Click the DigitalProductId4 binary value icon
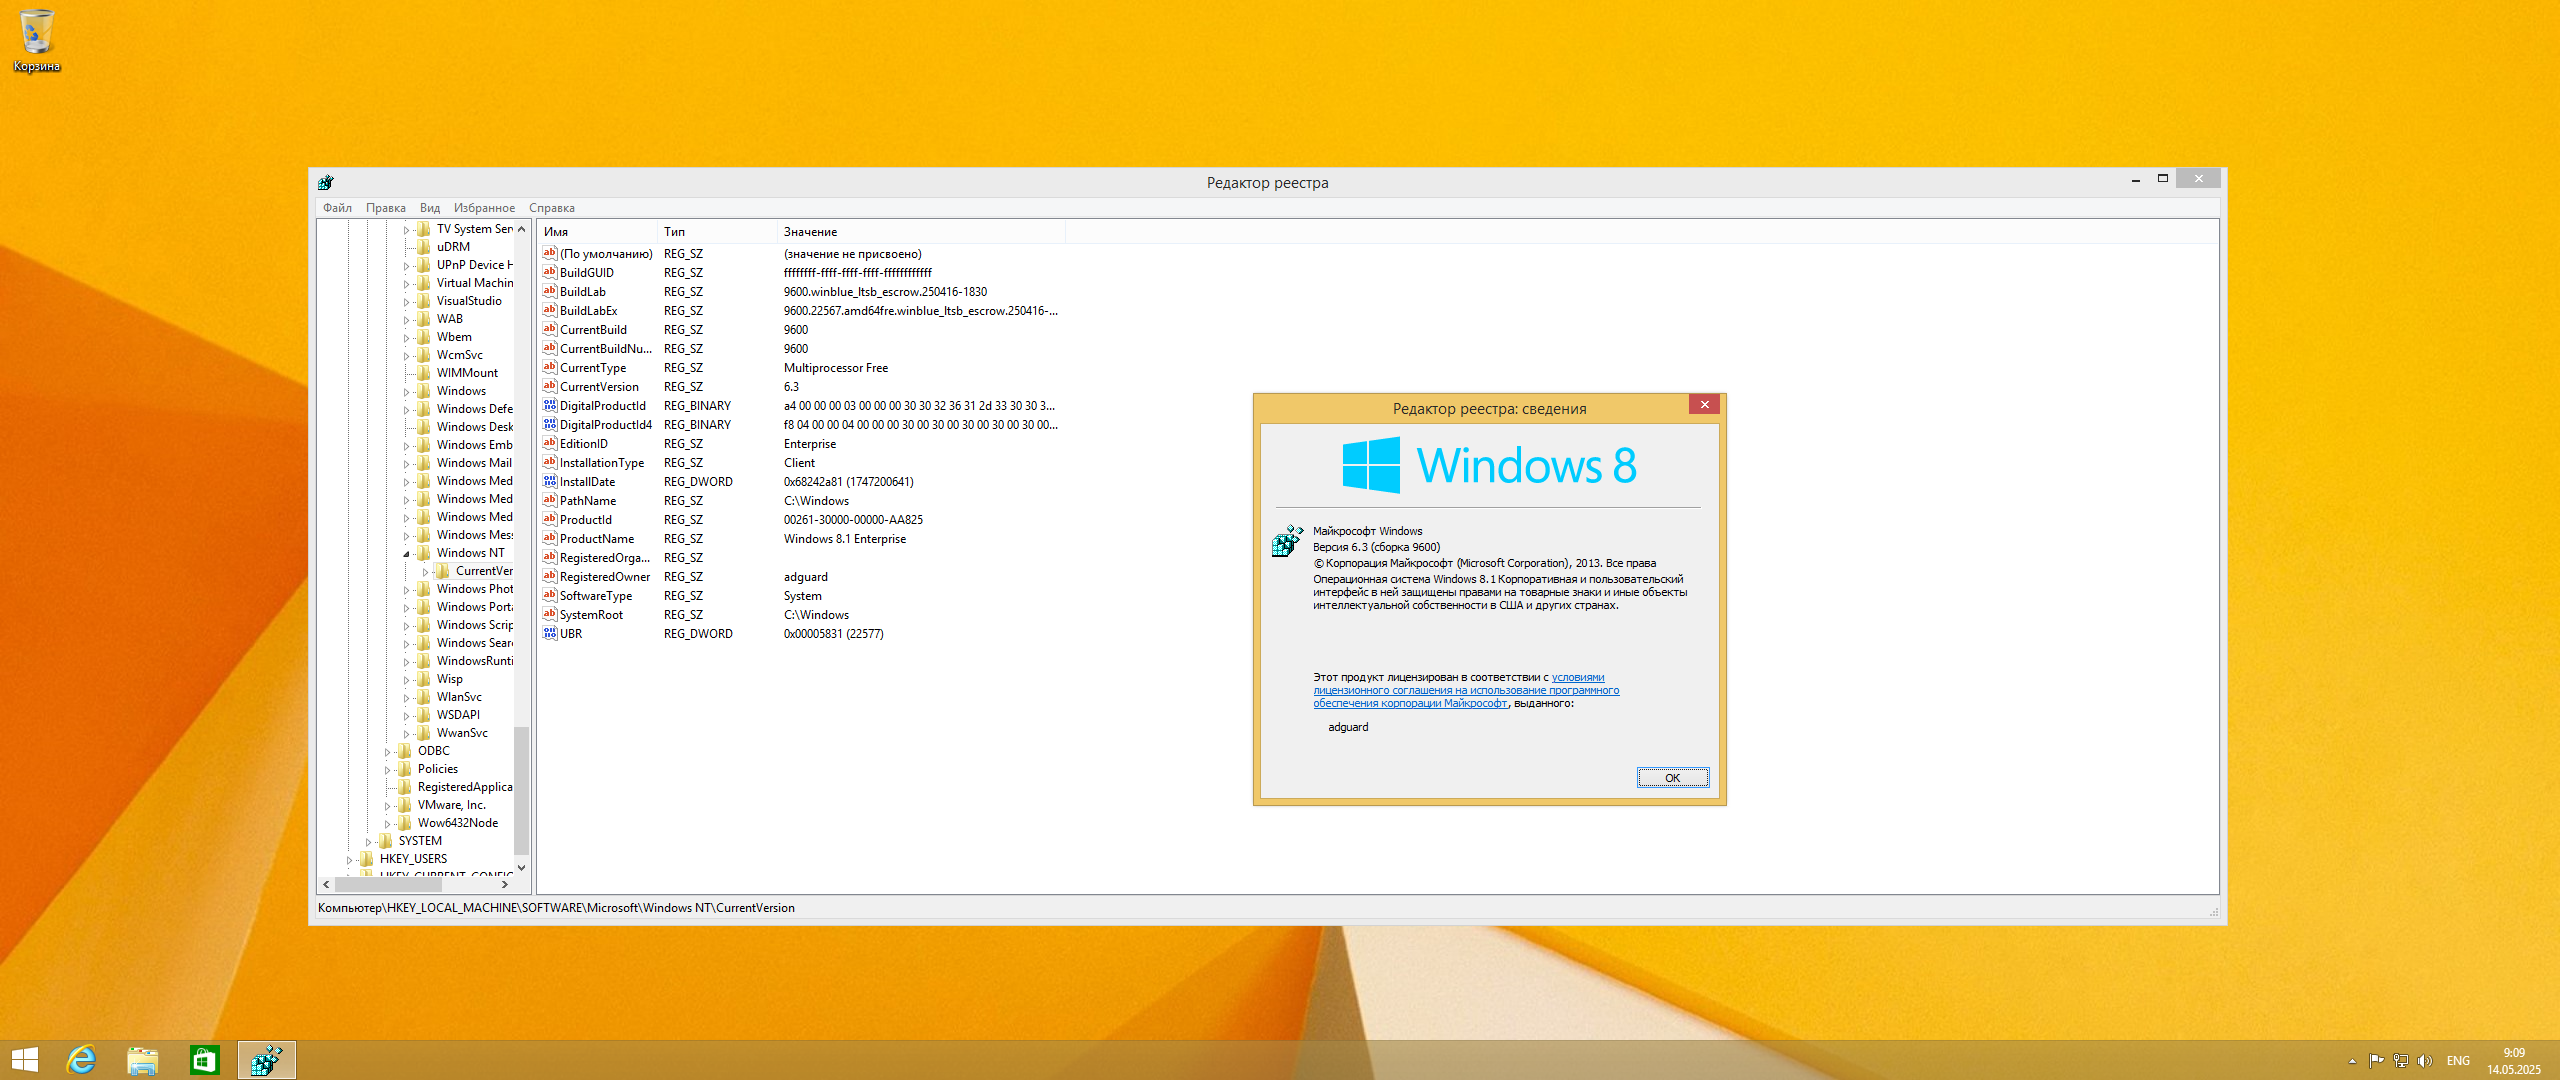Viewport: 2560px width, 1080px height. [549, 424]
